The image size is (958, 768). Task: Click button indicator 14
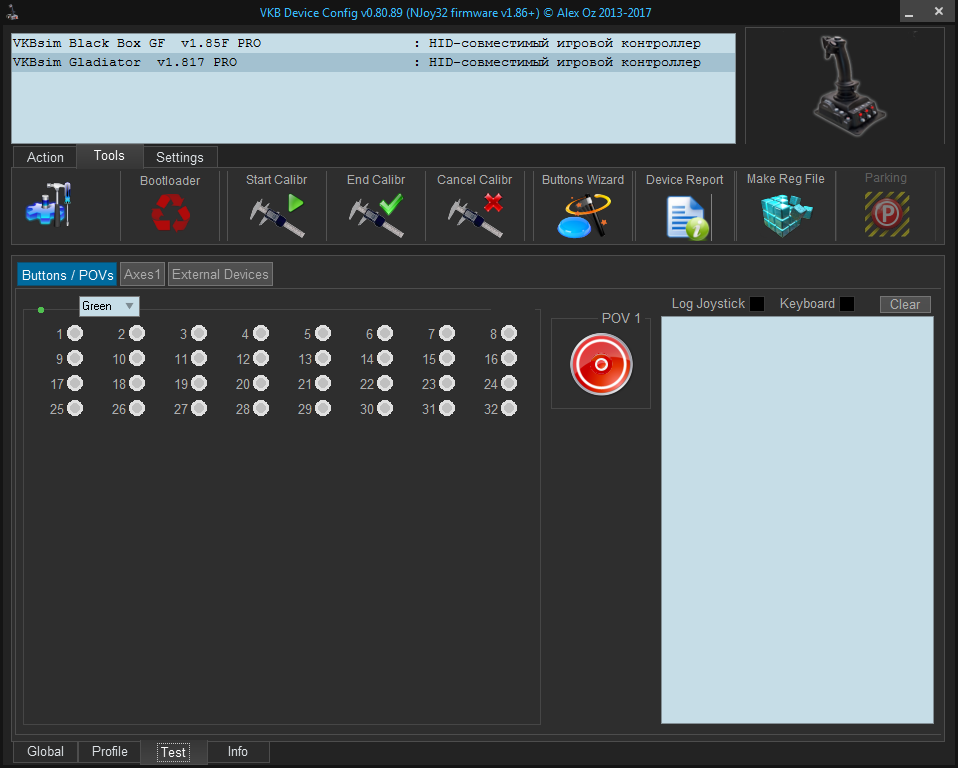click(385, 358)
